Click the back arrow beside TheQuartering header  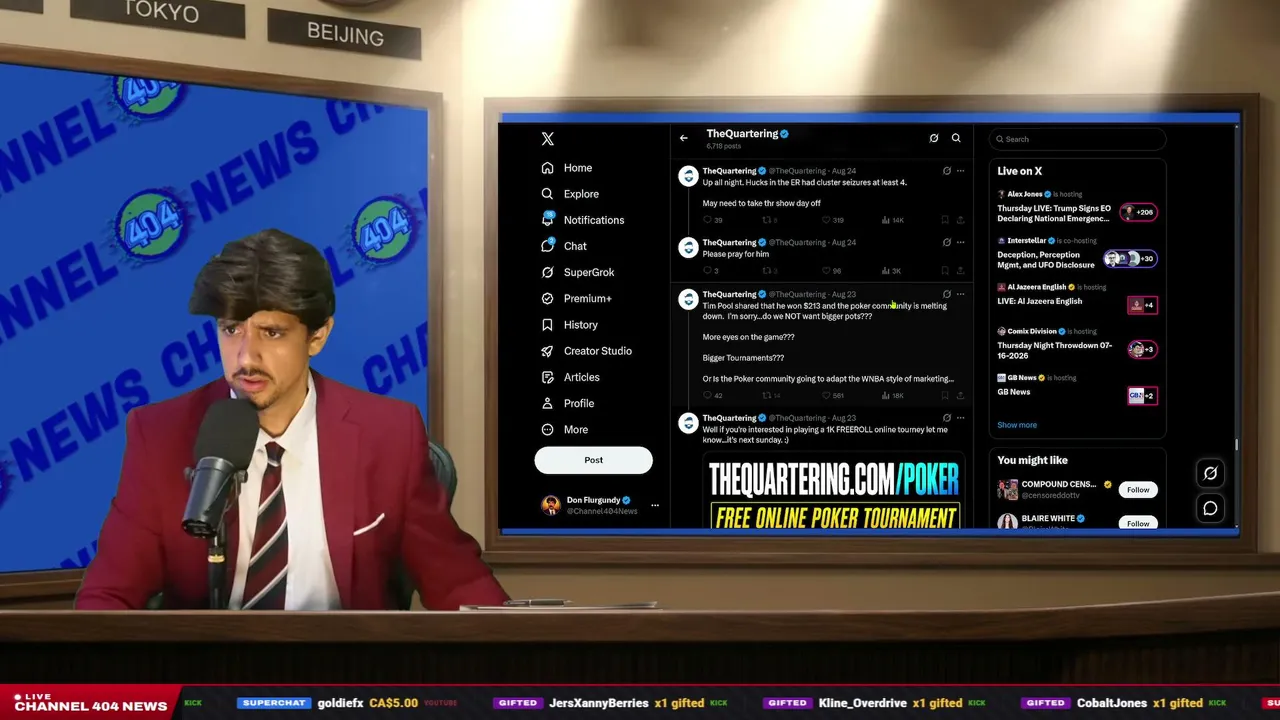(x=684, y=138)
